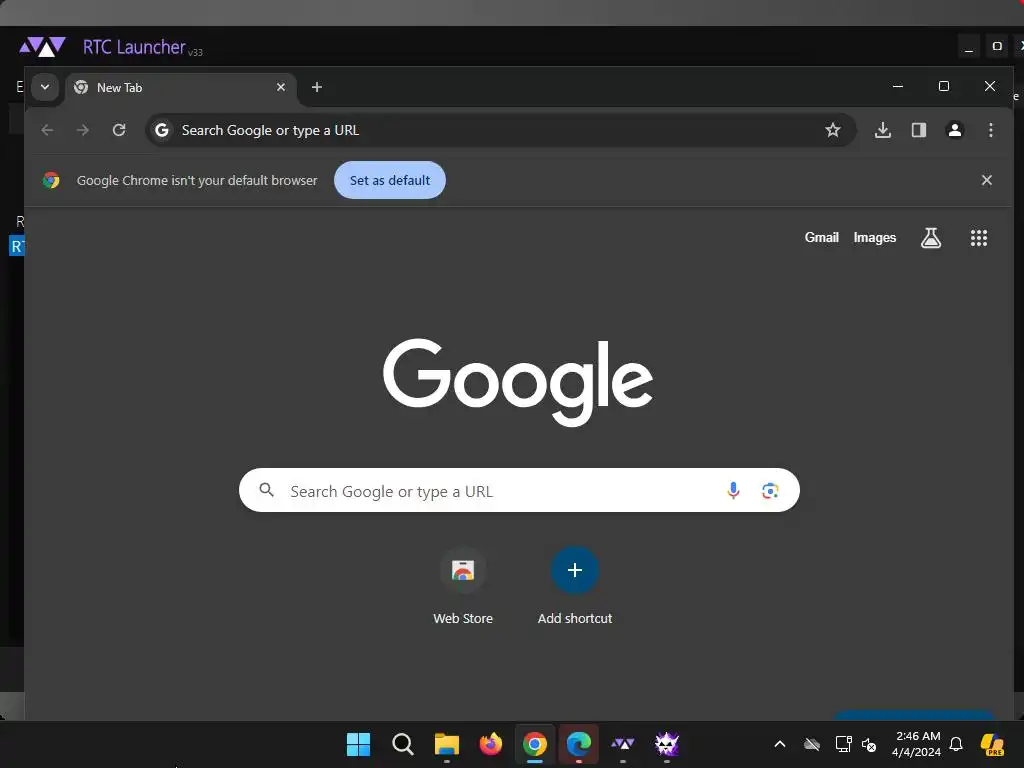The width and height of the screenshot is (1024, 768).
Task: Open Google apps grid
Action: [978, 238]
